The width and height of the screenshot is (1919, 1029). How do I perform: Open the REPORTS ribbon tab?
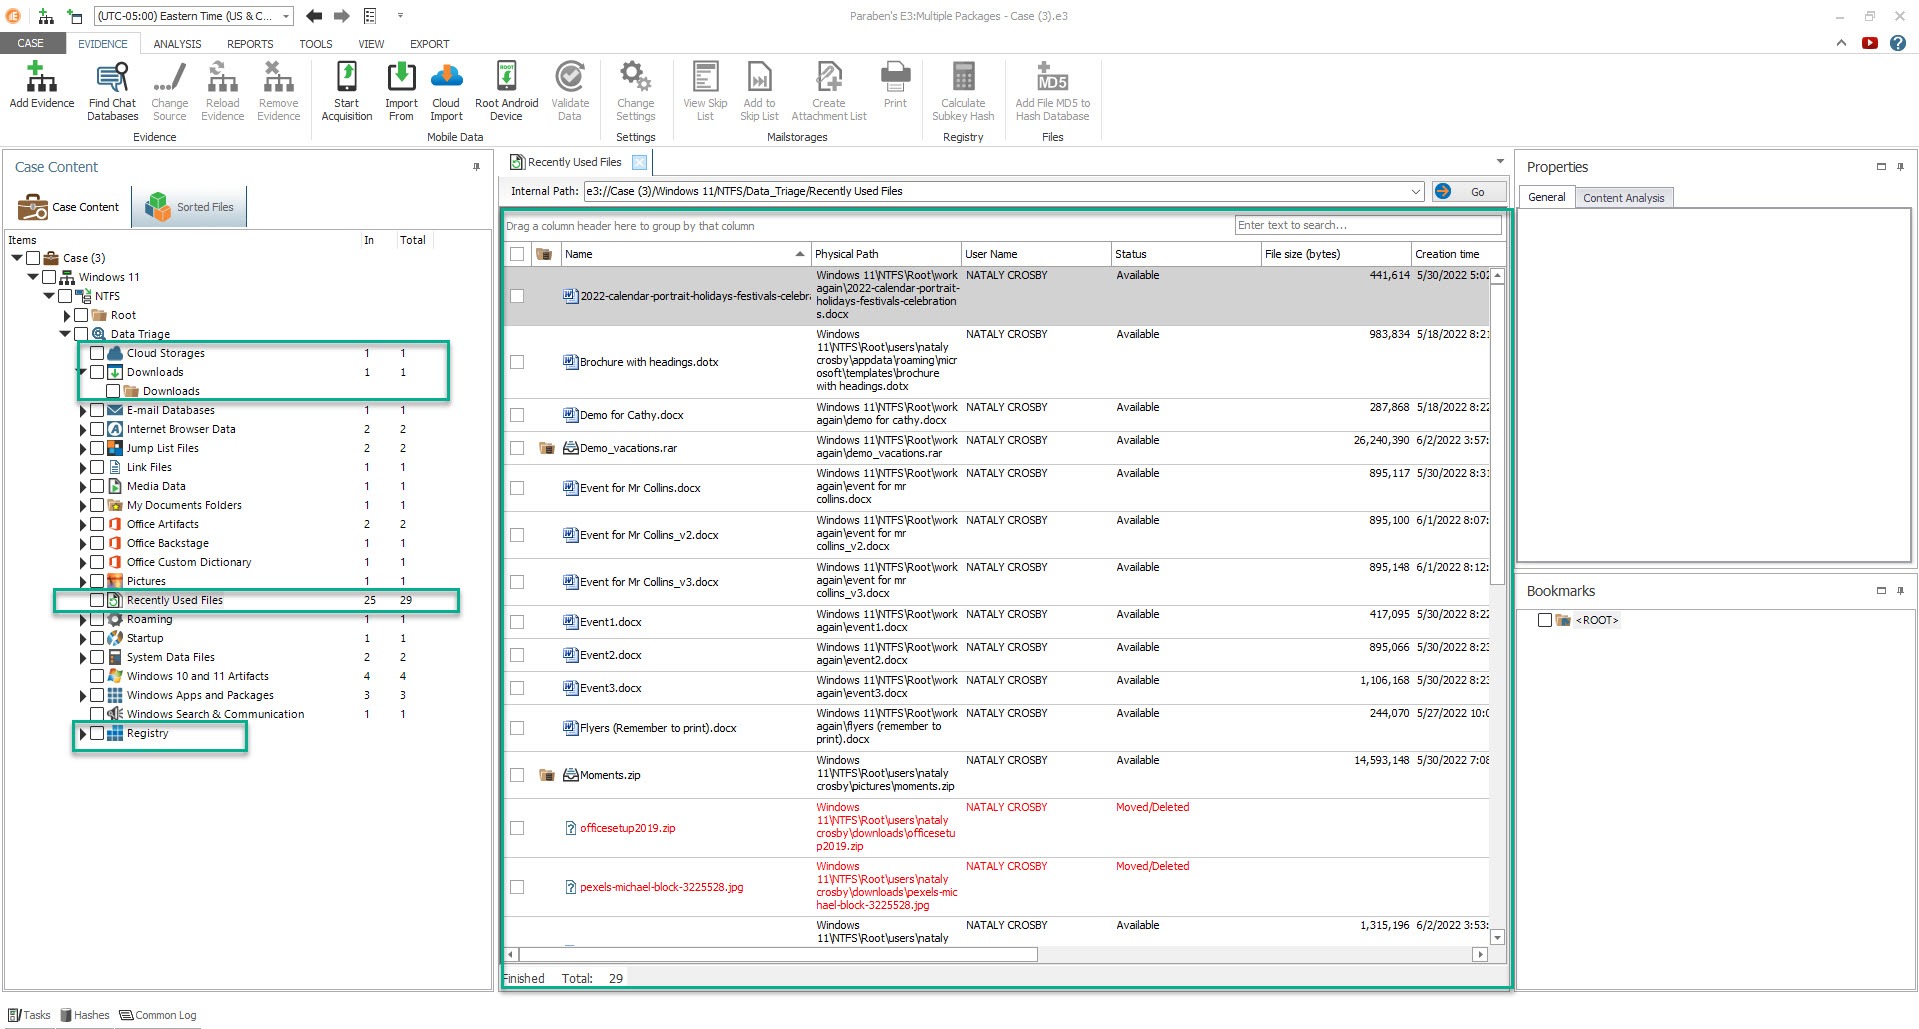[250, 44]
